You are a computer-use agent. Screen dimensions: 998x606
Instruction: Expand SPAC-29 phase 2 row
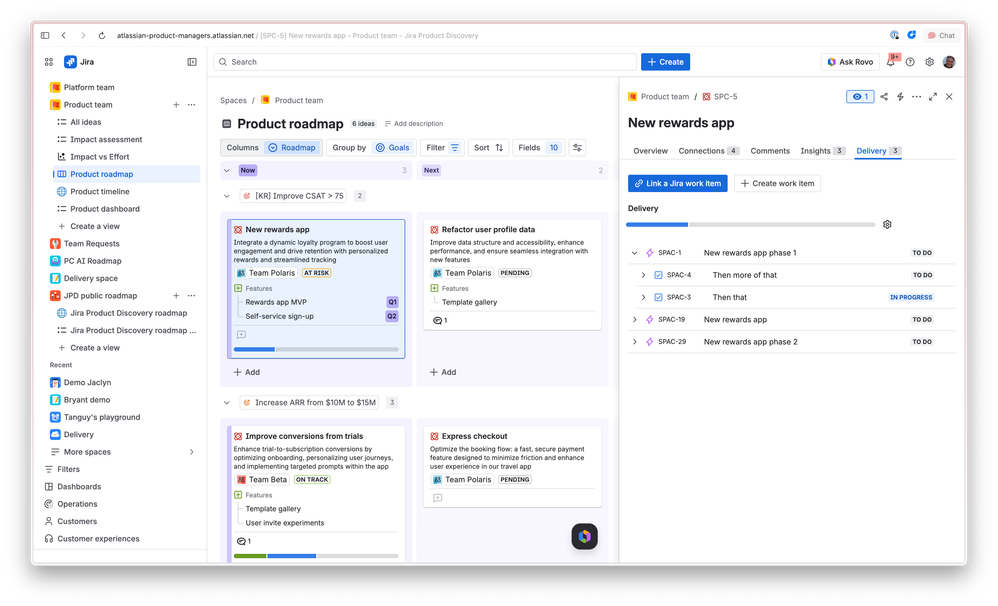click(x=635, y=342)
